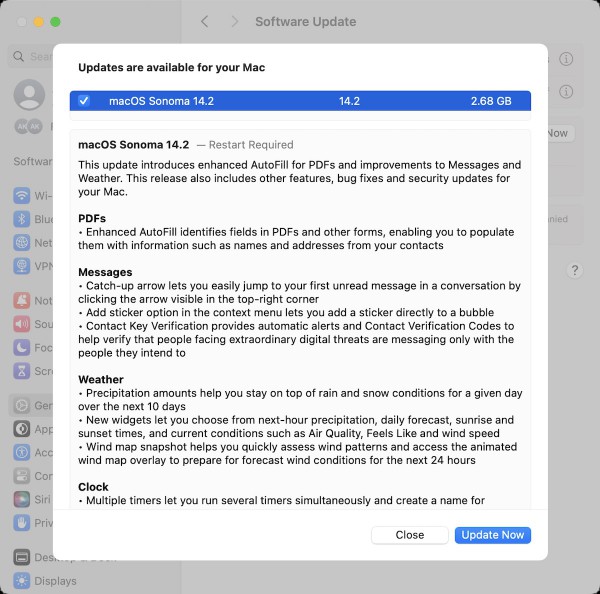Screen dimensions: 600x594
Task: Click the green zoom window button
Action: coord(55,22)
